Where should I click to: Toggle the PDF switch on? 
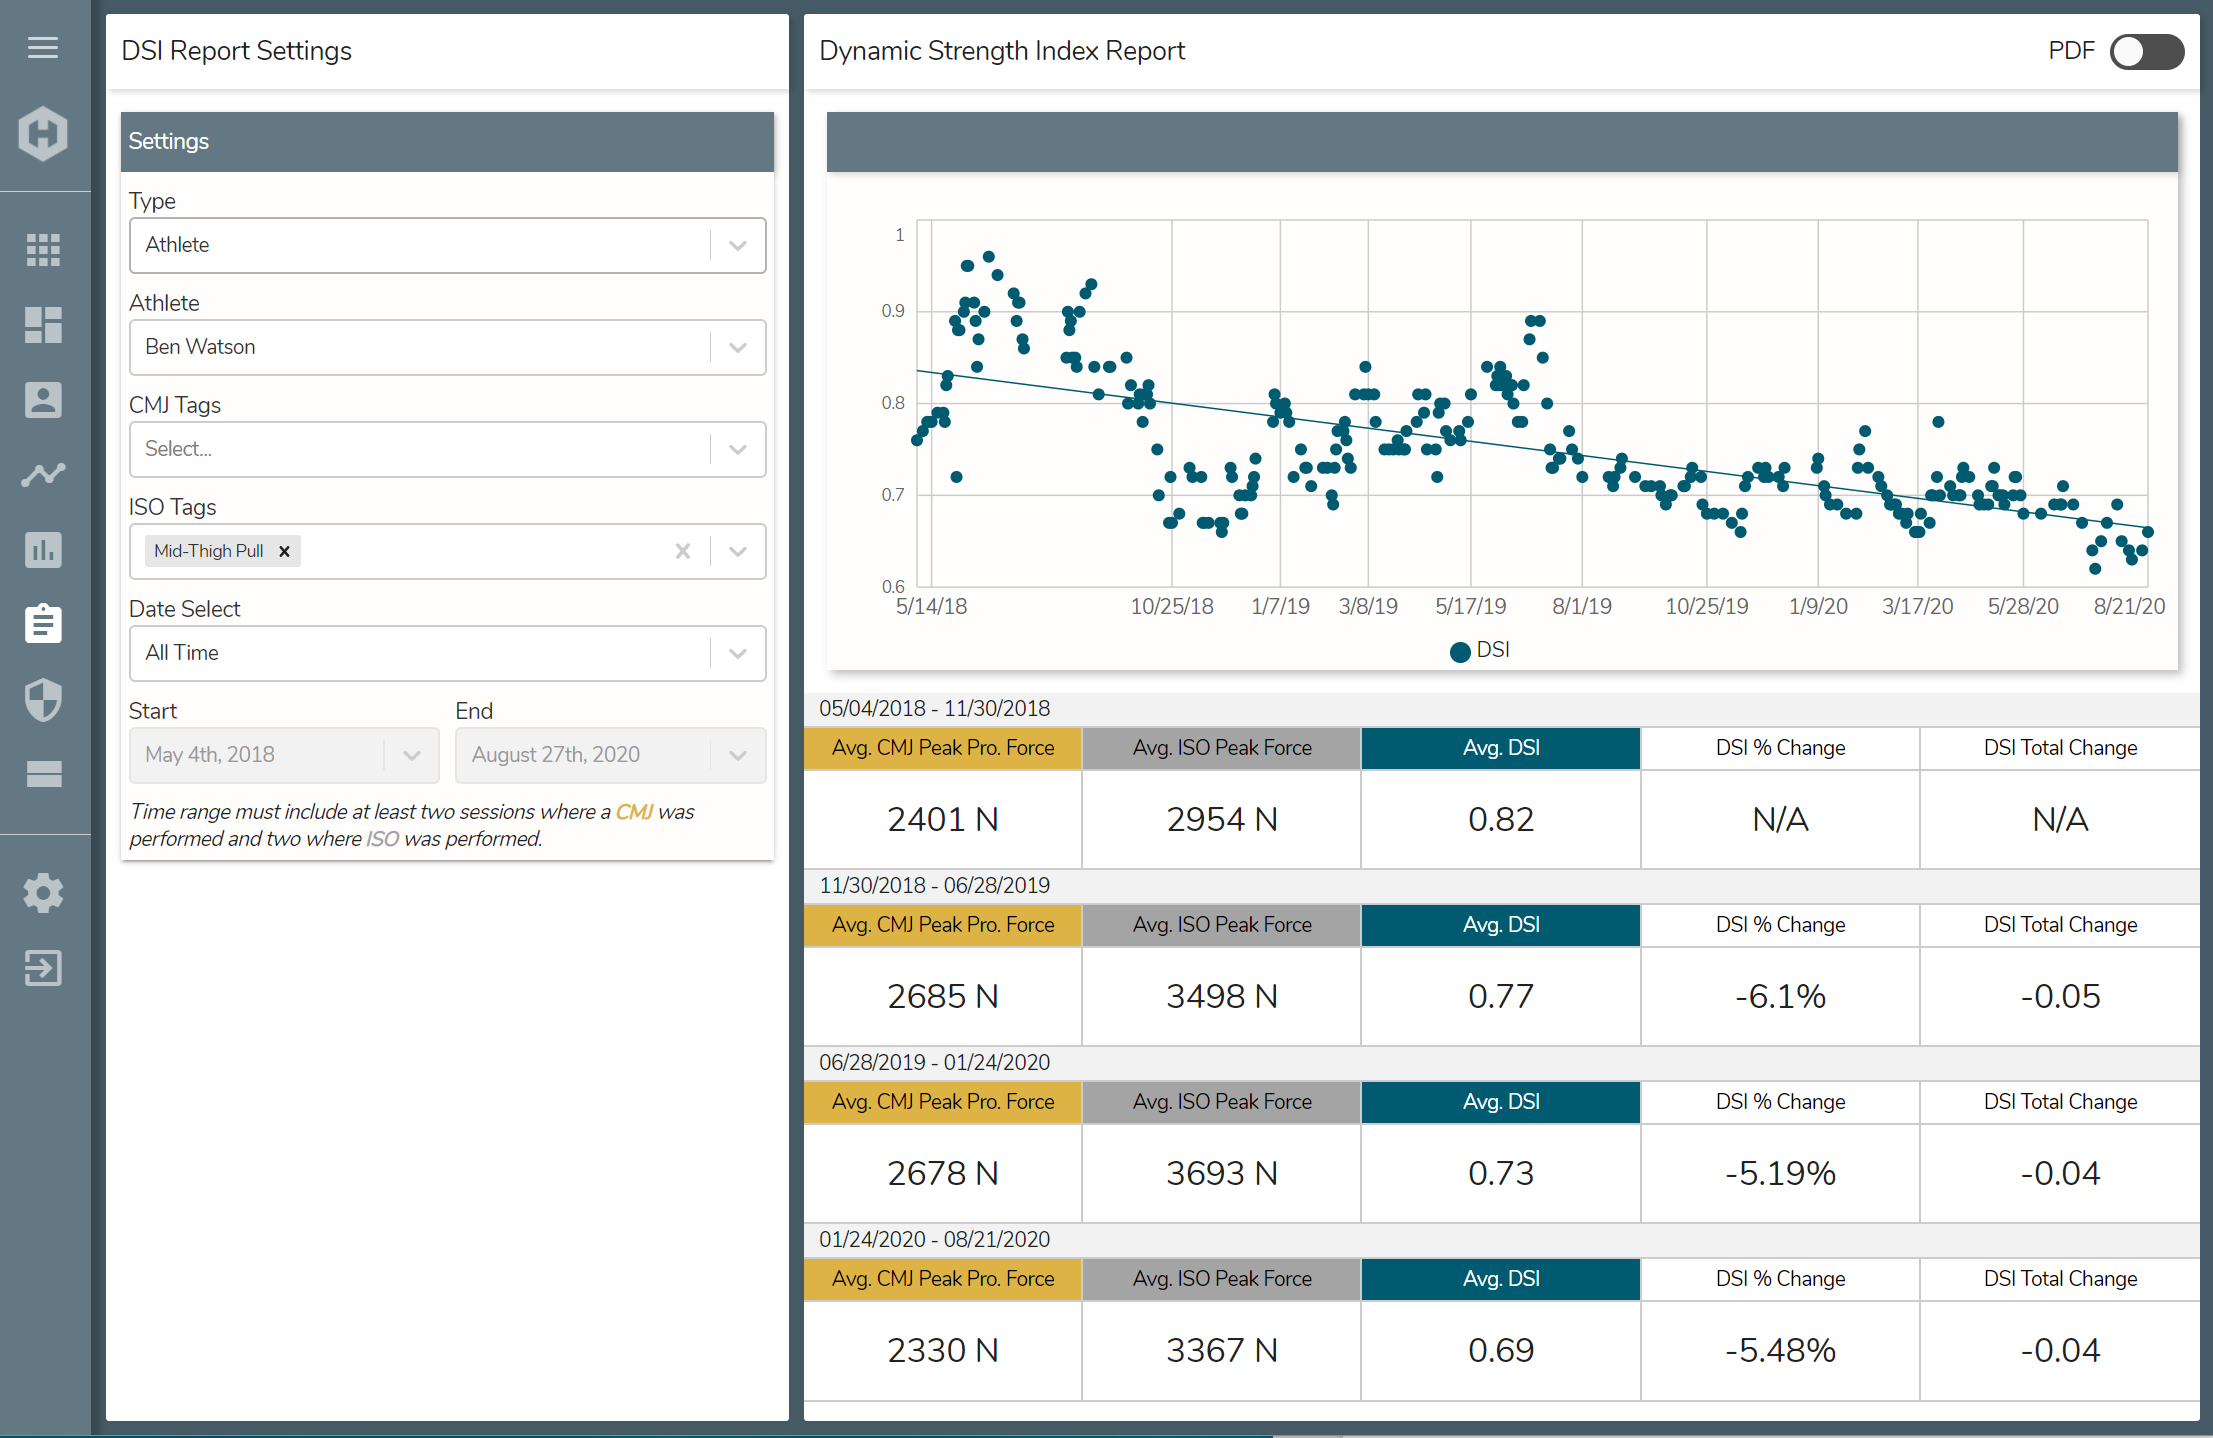[2147, 51]
